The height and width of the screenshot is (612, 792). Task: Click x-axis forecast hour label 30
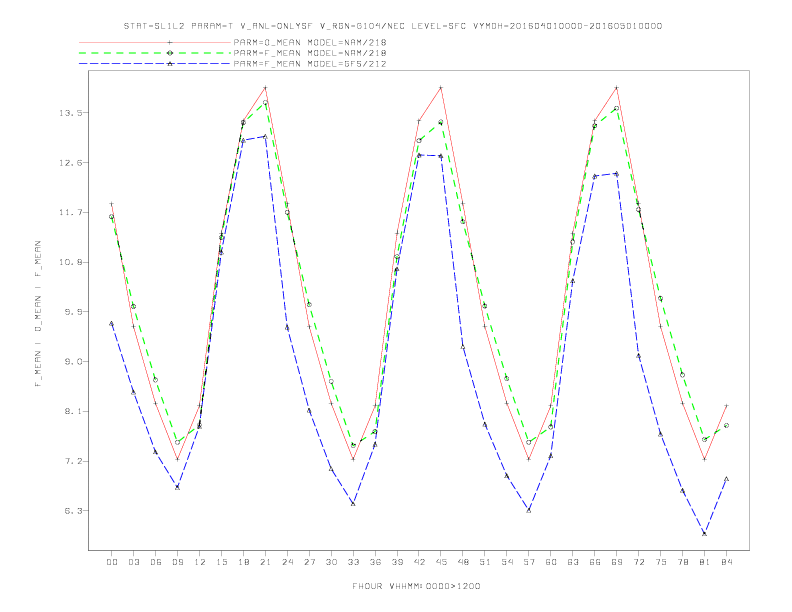point(331,562)
